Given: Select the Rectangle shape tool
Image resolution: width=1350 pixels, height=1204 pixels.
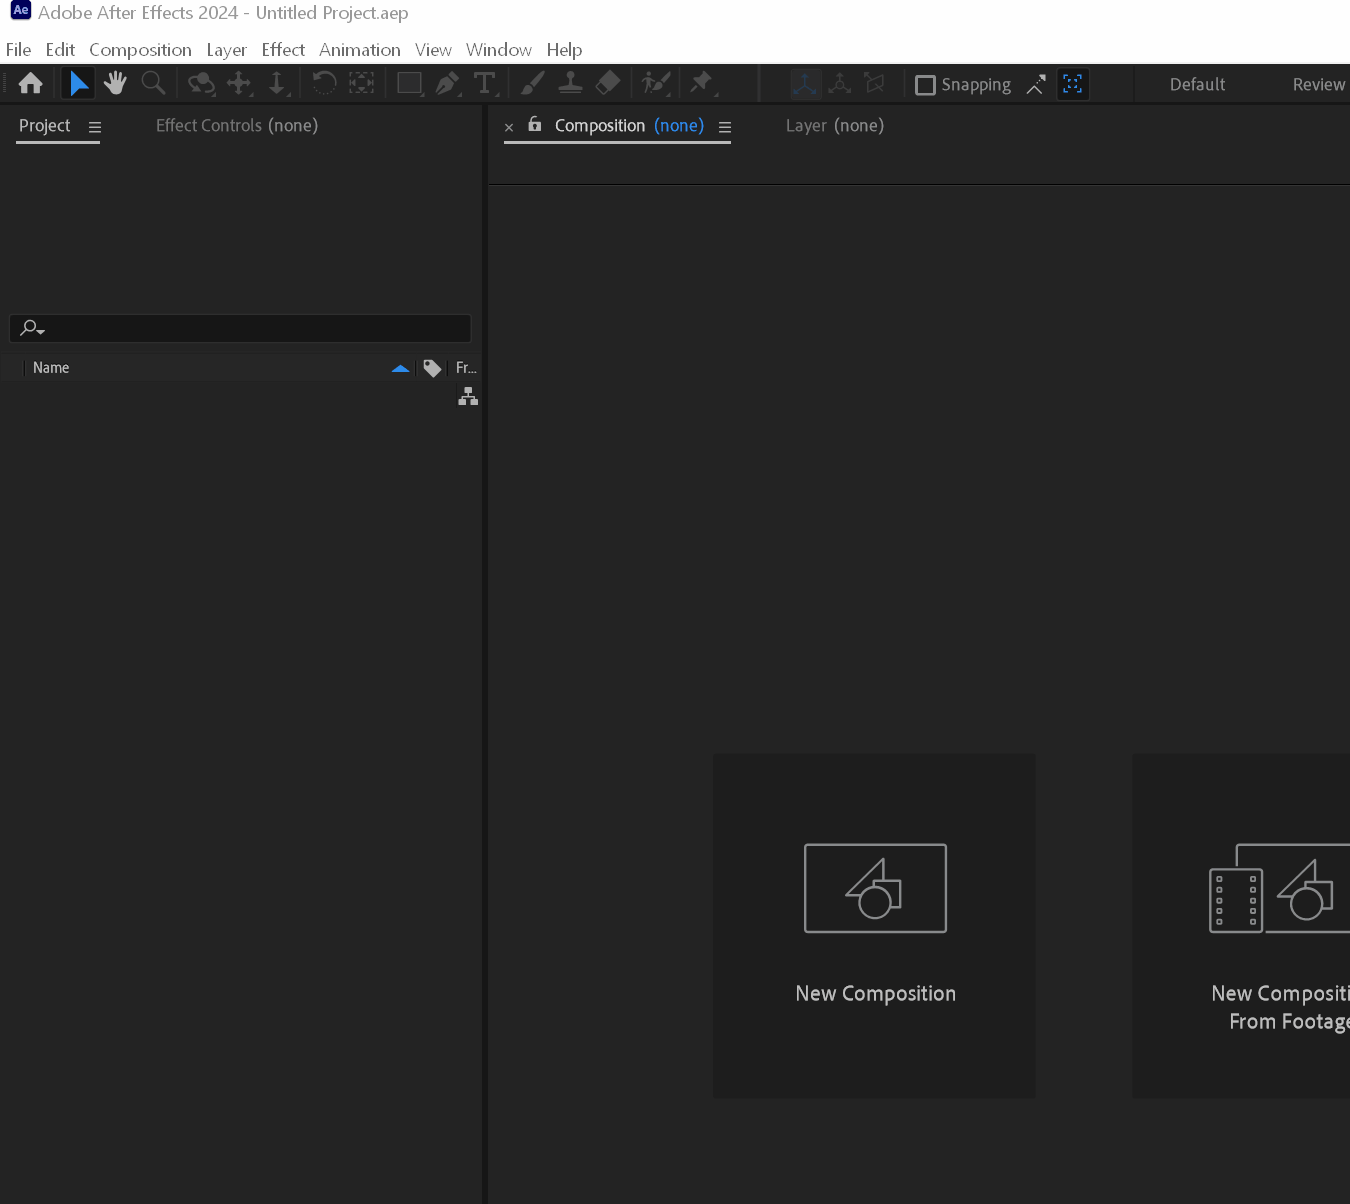Looking at the screenshot, I should 409,84.
